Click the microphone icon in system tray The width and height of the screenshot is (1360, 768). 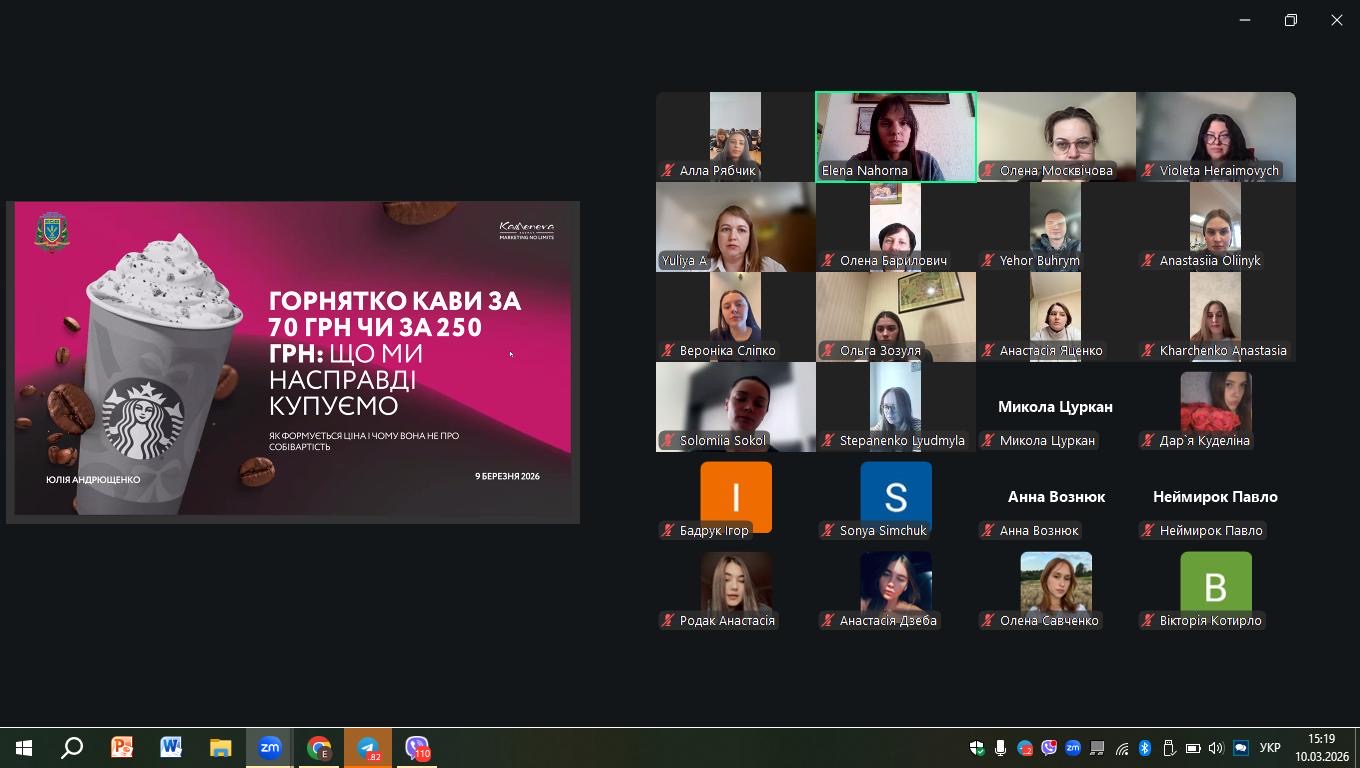pyautogui.click(x=1000, y=748)
